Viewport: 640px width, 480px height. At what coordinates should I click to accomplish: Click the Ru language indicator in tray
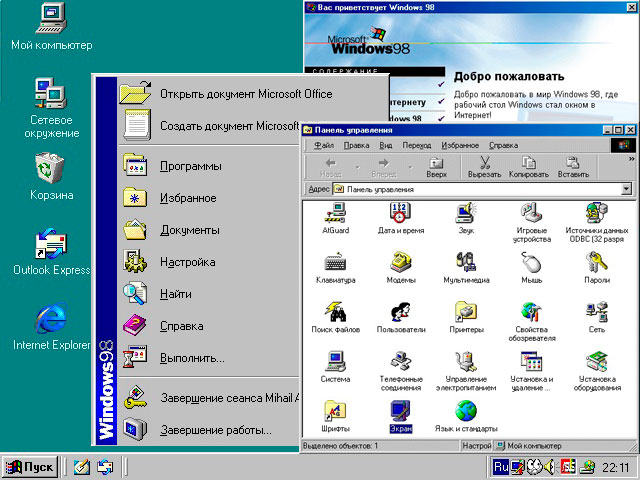(500, 467)
